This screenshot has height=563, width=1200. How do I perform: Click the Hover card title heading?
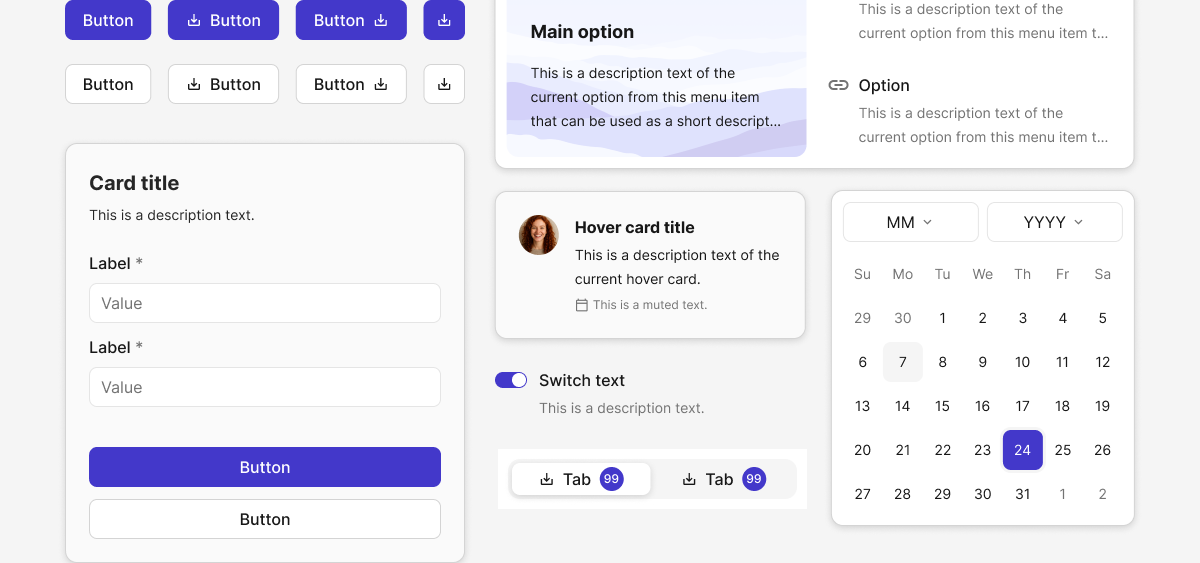click(x=634, y=227)
